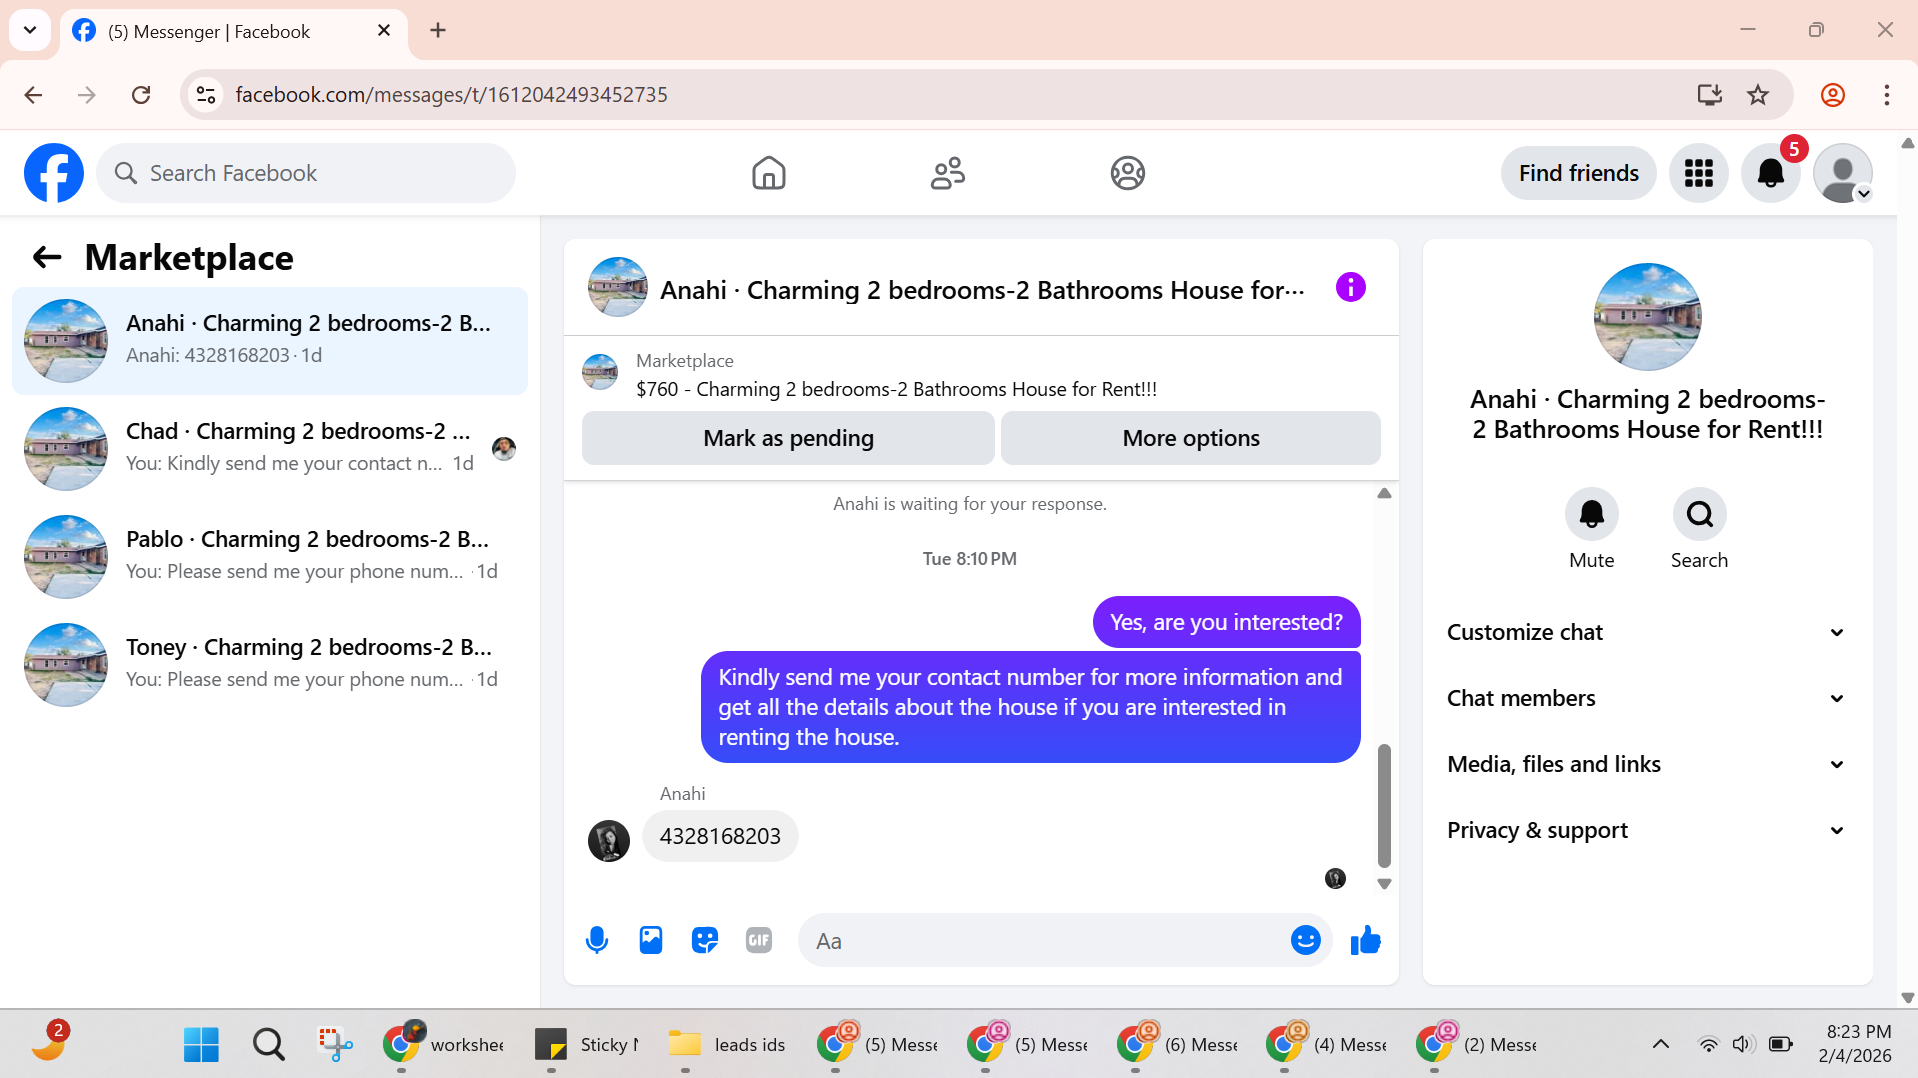Viewport: 1918px width, 1078px height.
Task: Go back from Marketplace with the arrow
Action: click(x=47, y=257)
